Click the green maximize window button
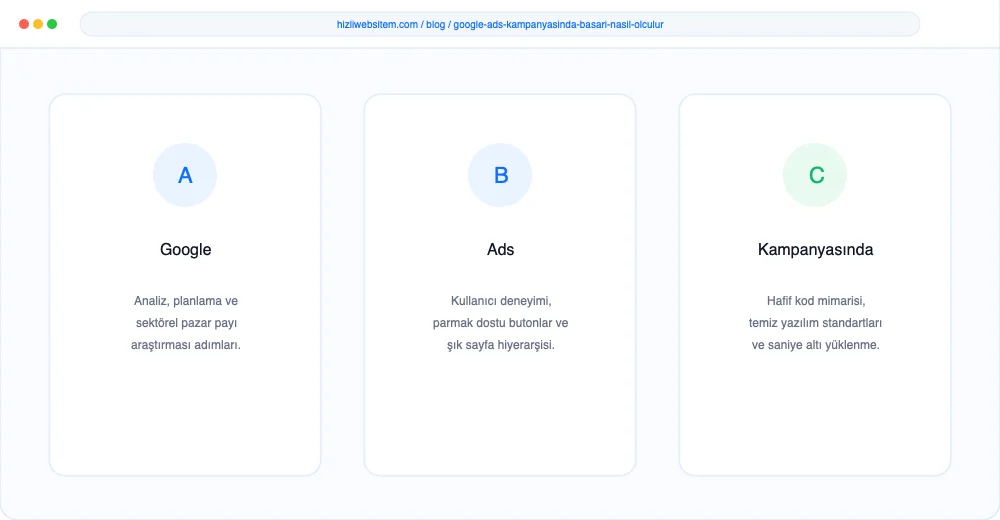The height and width of the screenshot is (520, 1000). 52,24
